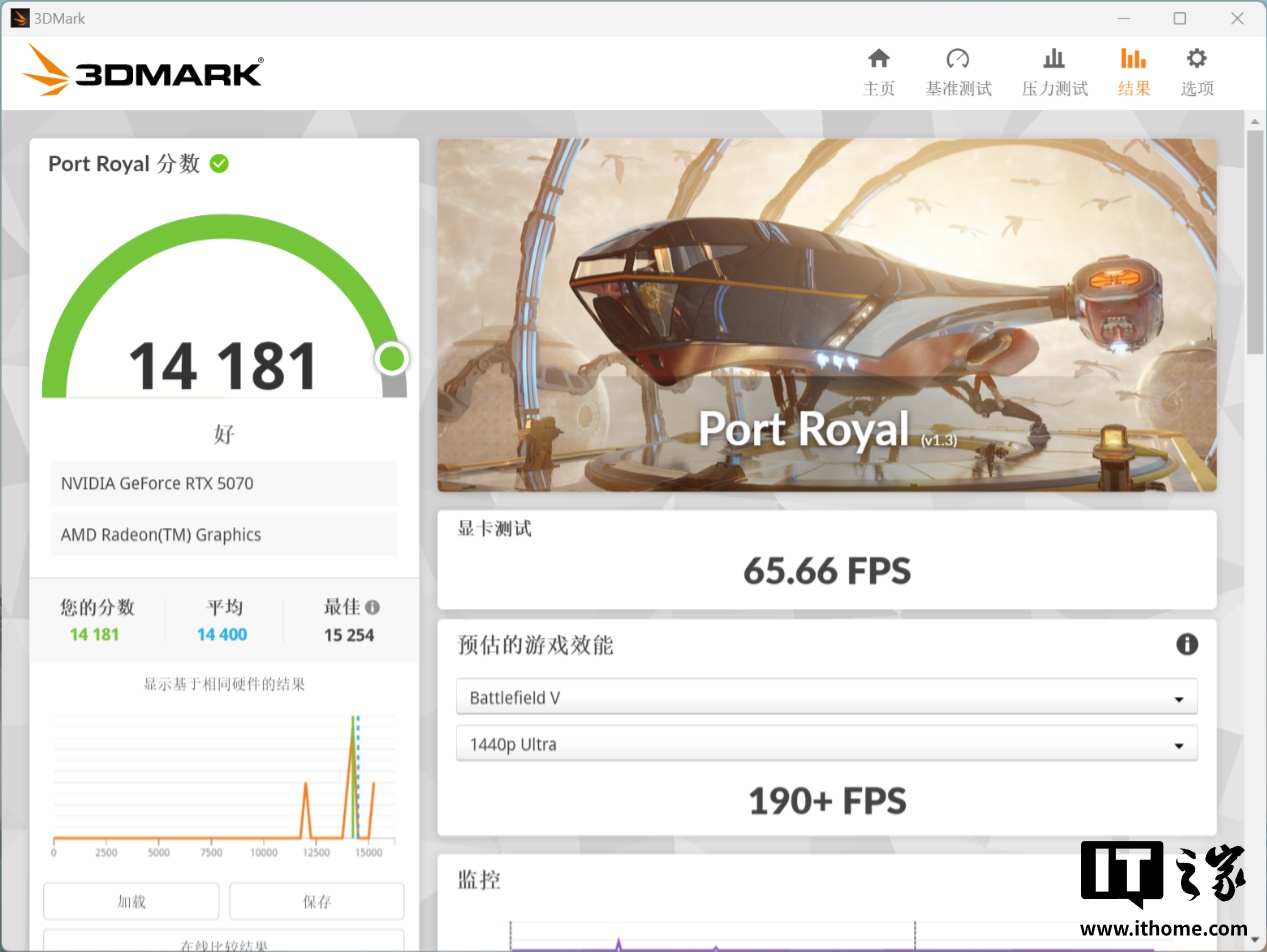The width and height of the screenshot is (1267, 952).
Task: Click the vertical scrollbar thumb on the right
Action: [1255, 240]
